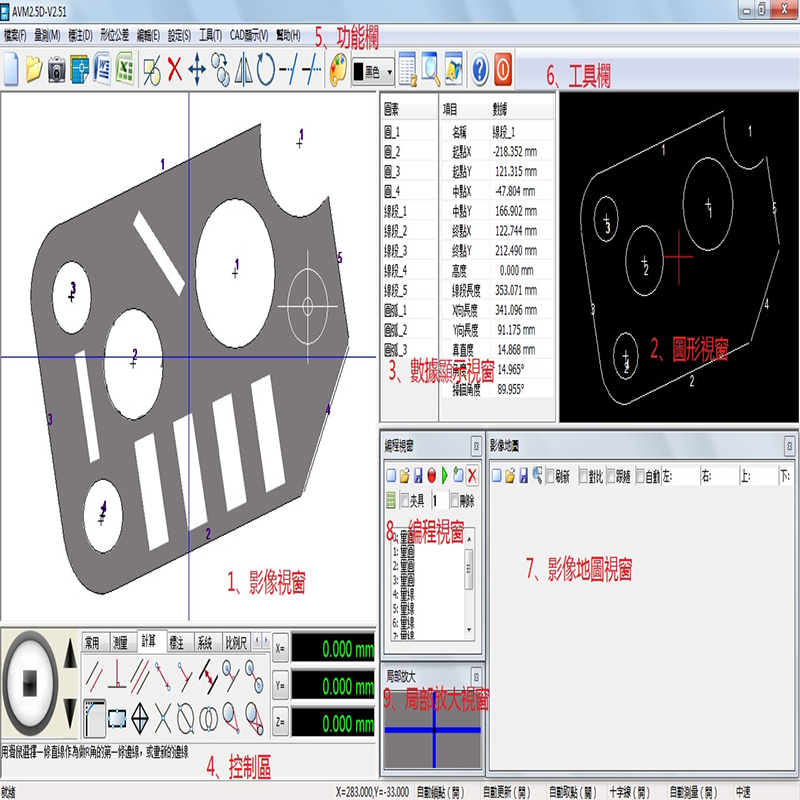Select the mirror tool in main toolbar
The image size is (800, 800).
coord(243,69)
